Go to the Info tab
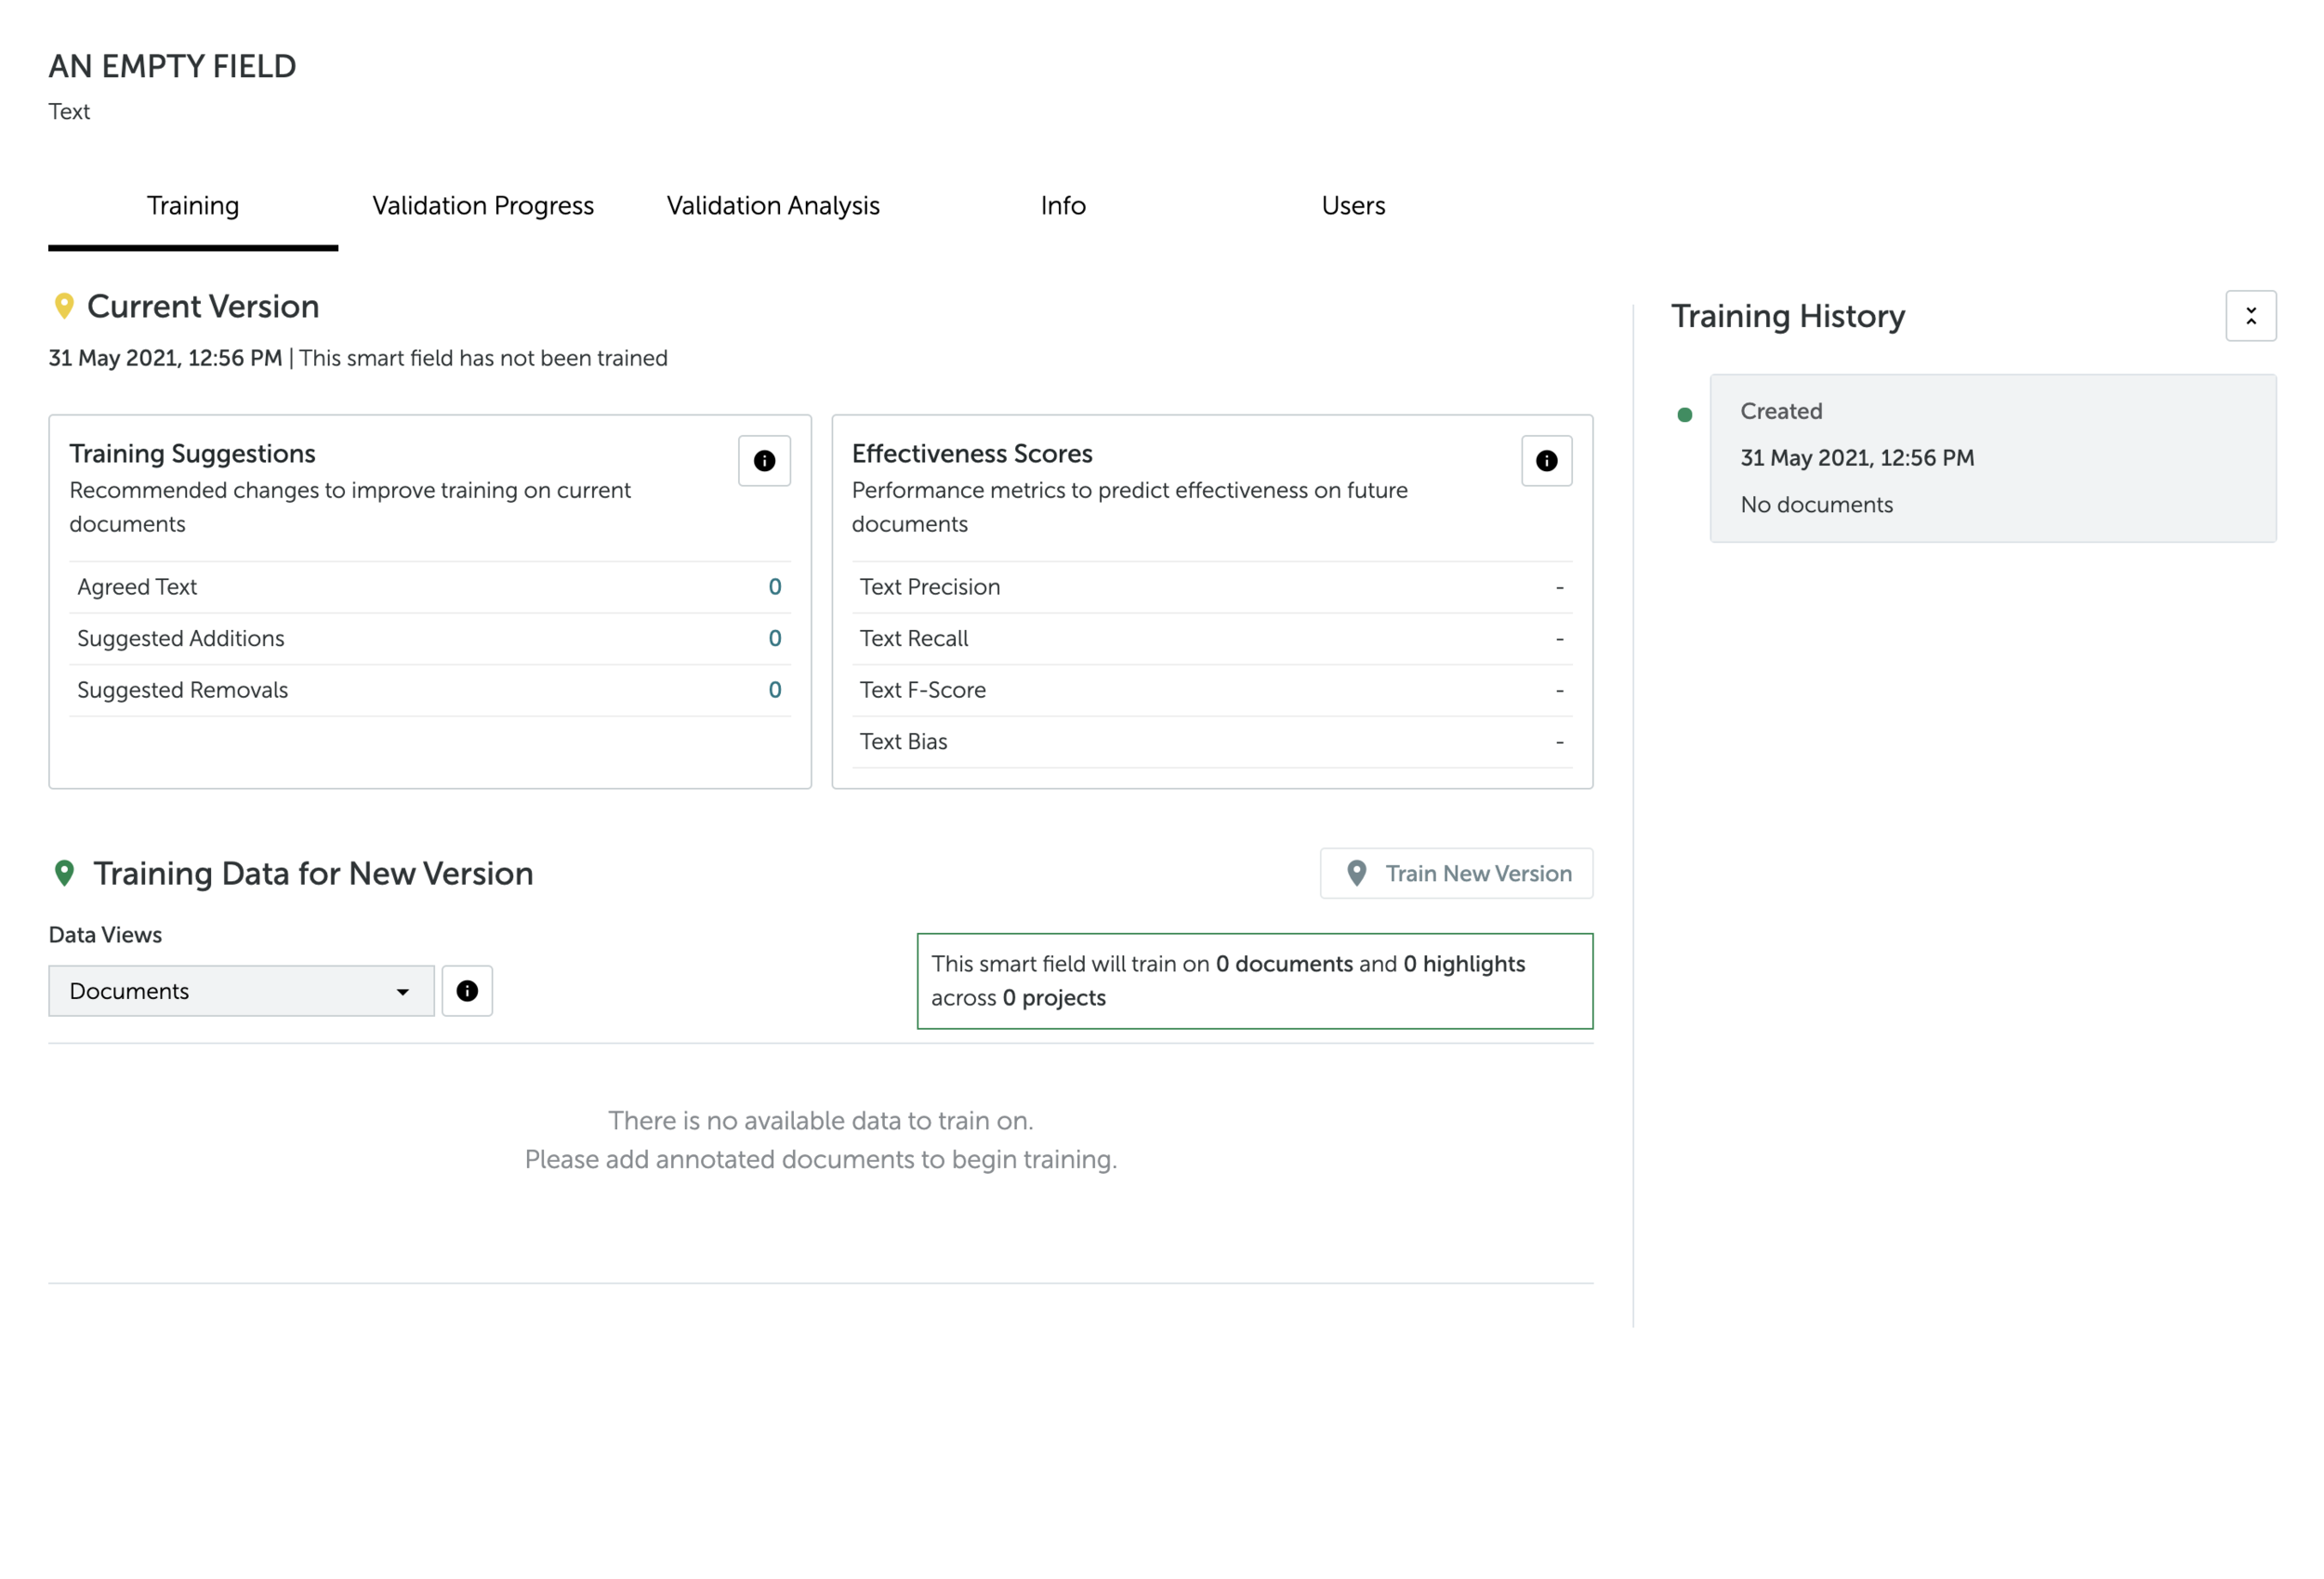Image resolution: width=2324 pixels, height=1579 pixels. [1062, 206]
